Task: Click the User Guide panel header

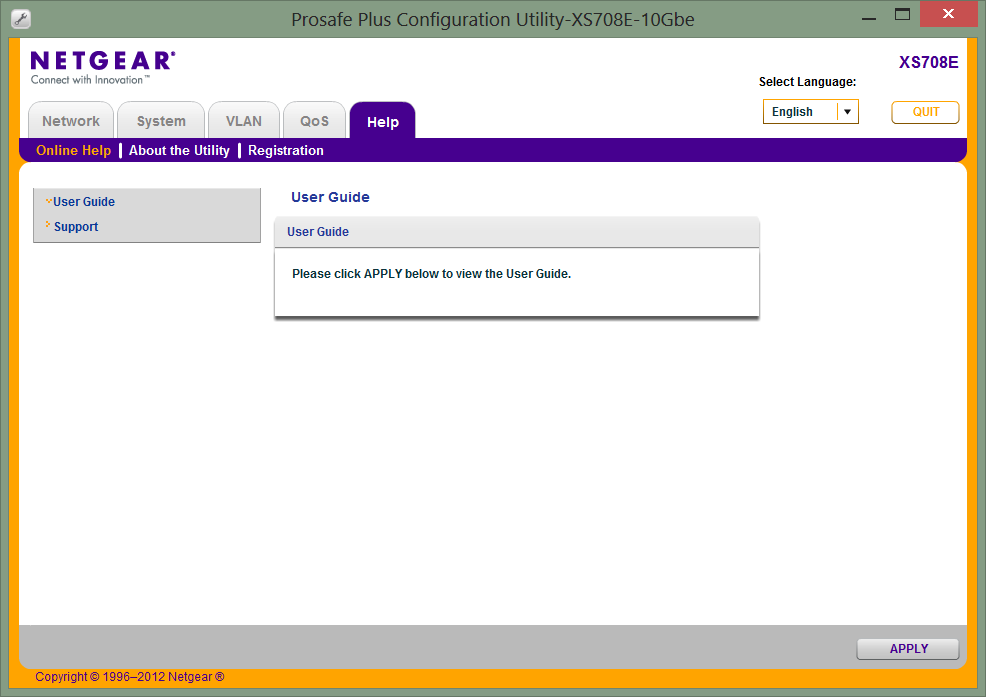Action: (517, 232)
